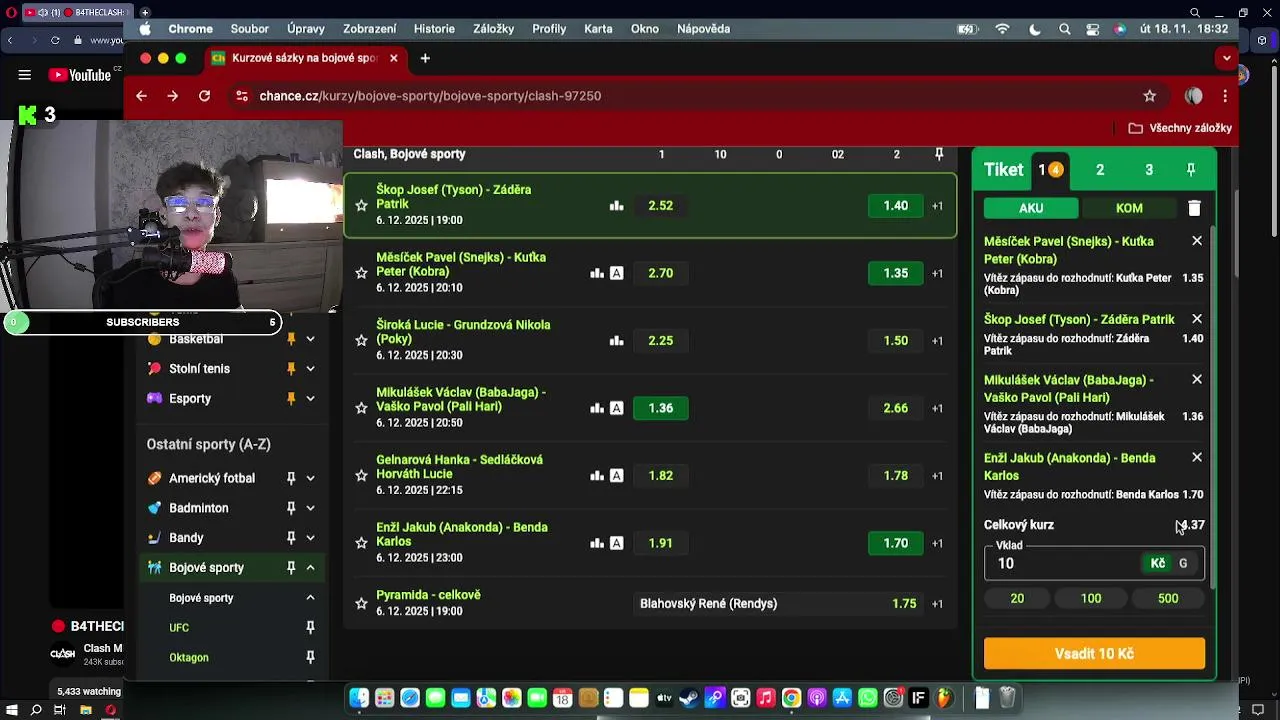Expand the Bandy category
The image size is (1280, 720).
point(310,538)
